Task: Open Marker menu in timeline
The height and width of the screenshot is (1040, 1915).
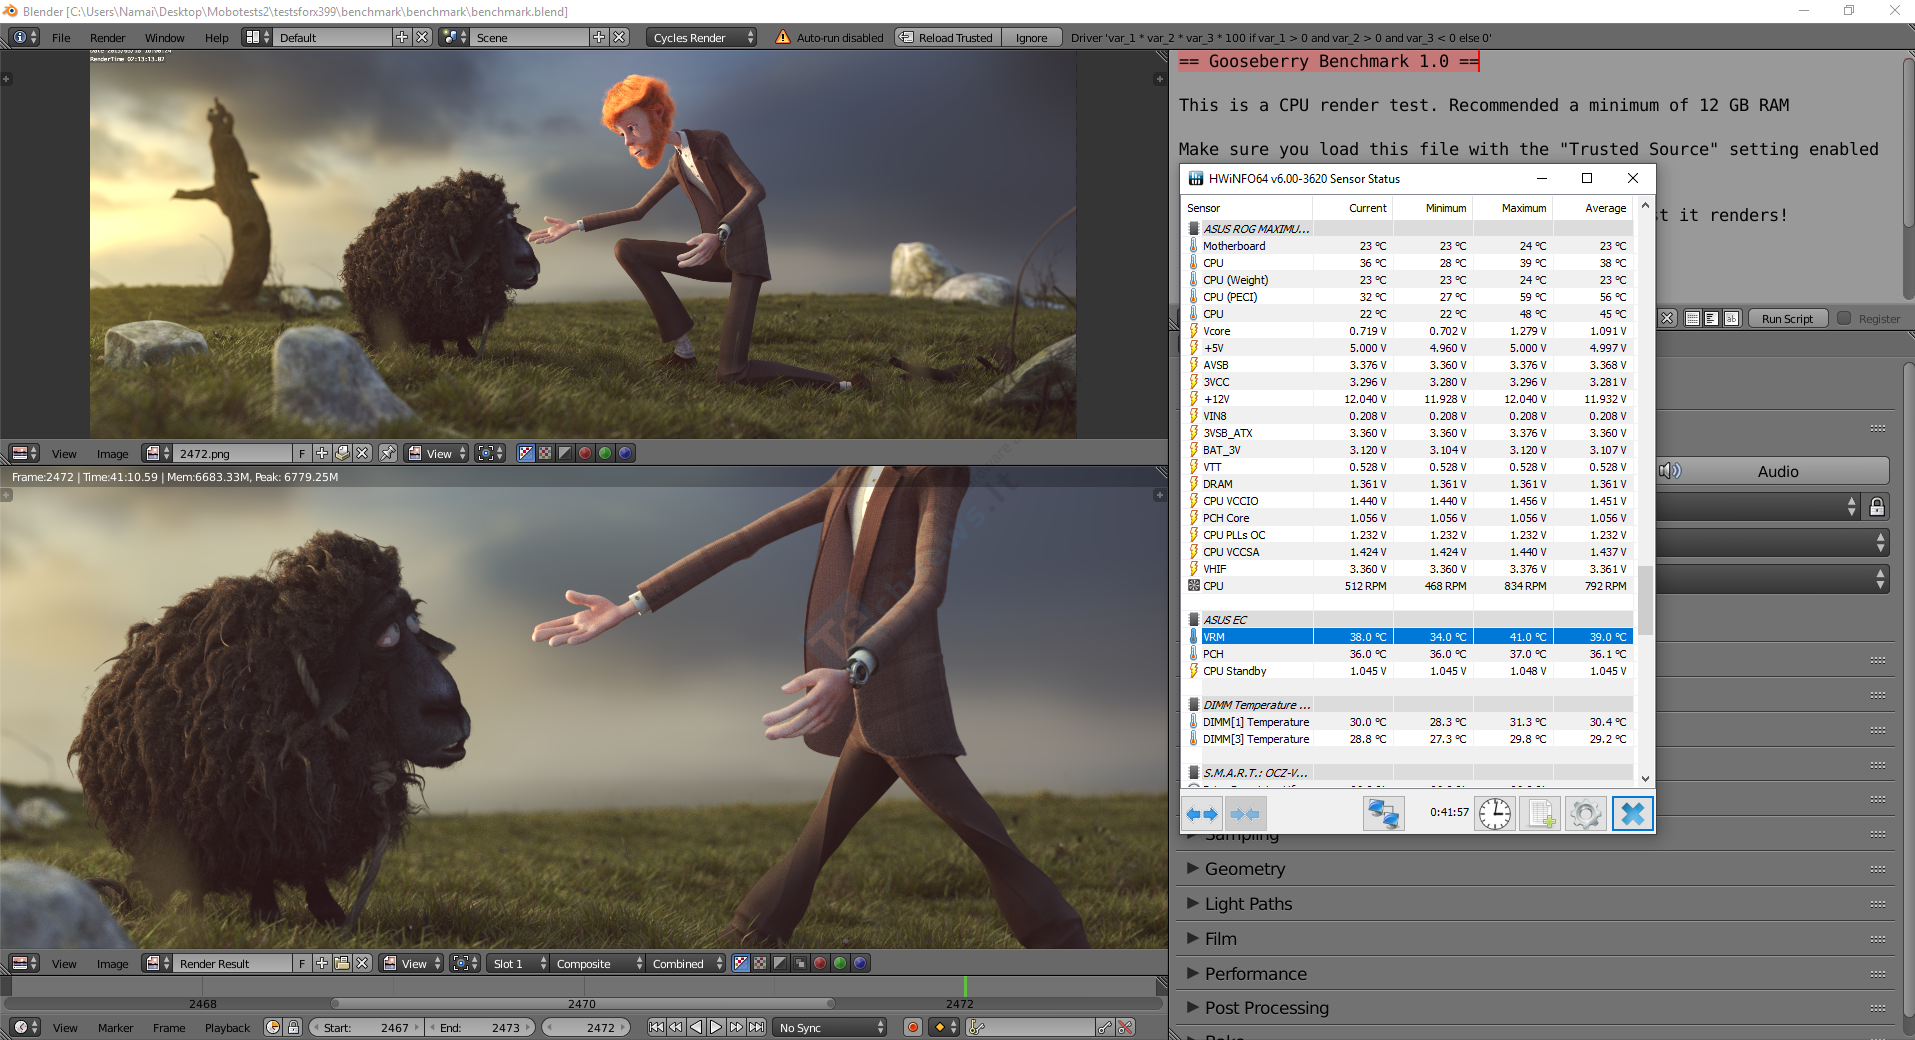Action: pos(115,1027)
